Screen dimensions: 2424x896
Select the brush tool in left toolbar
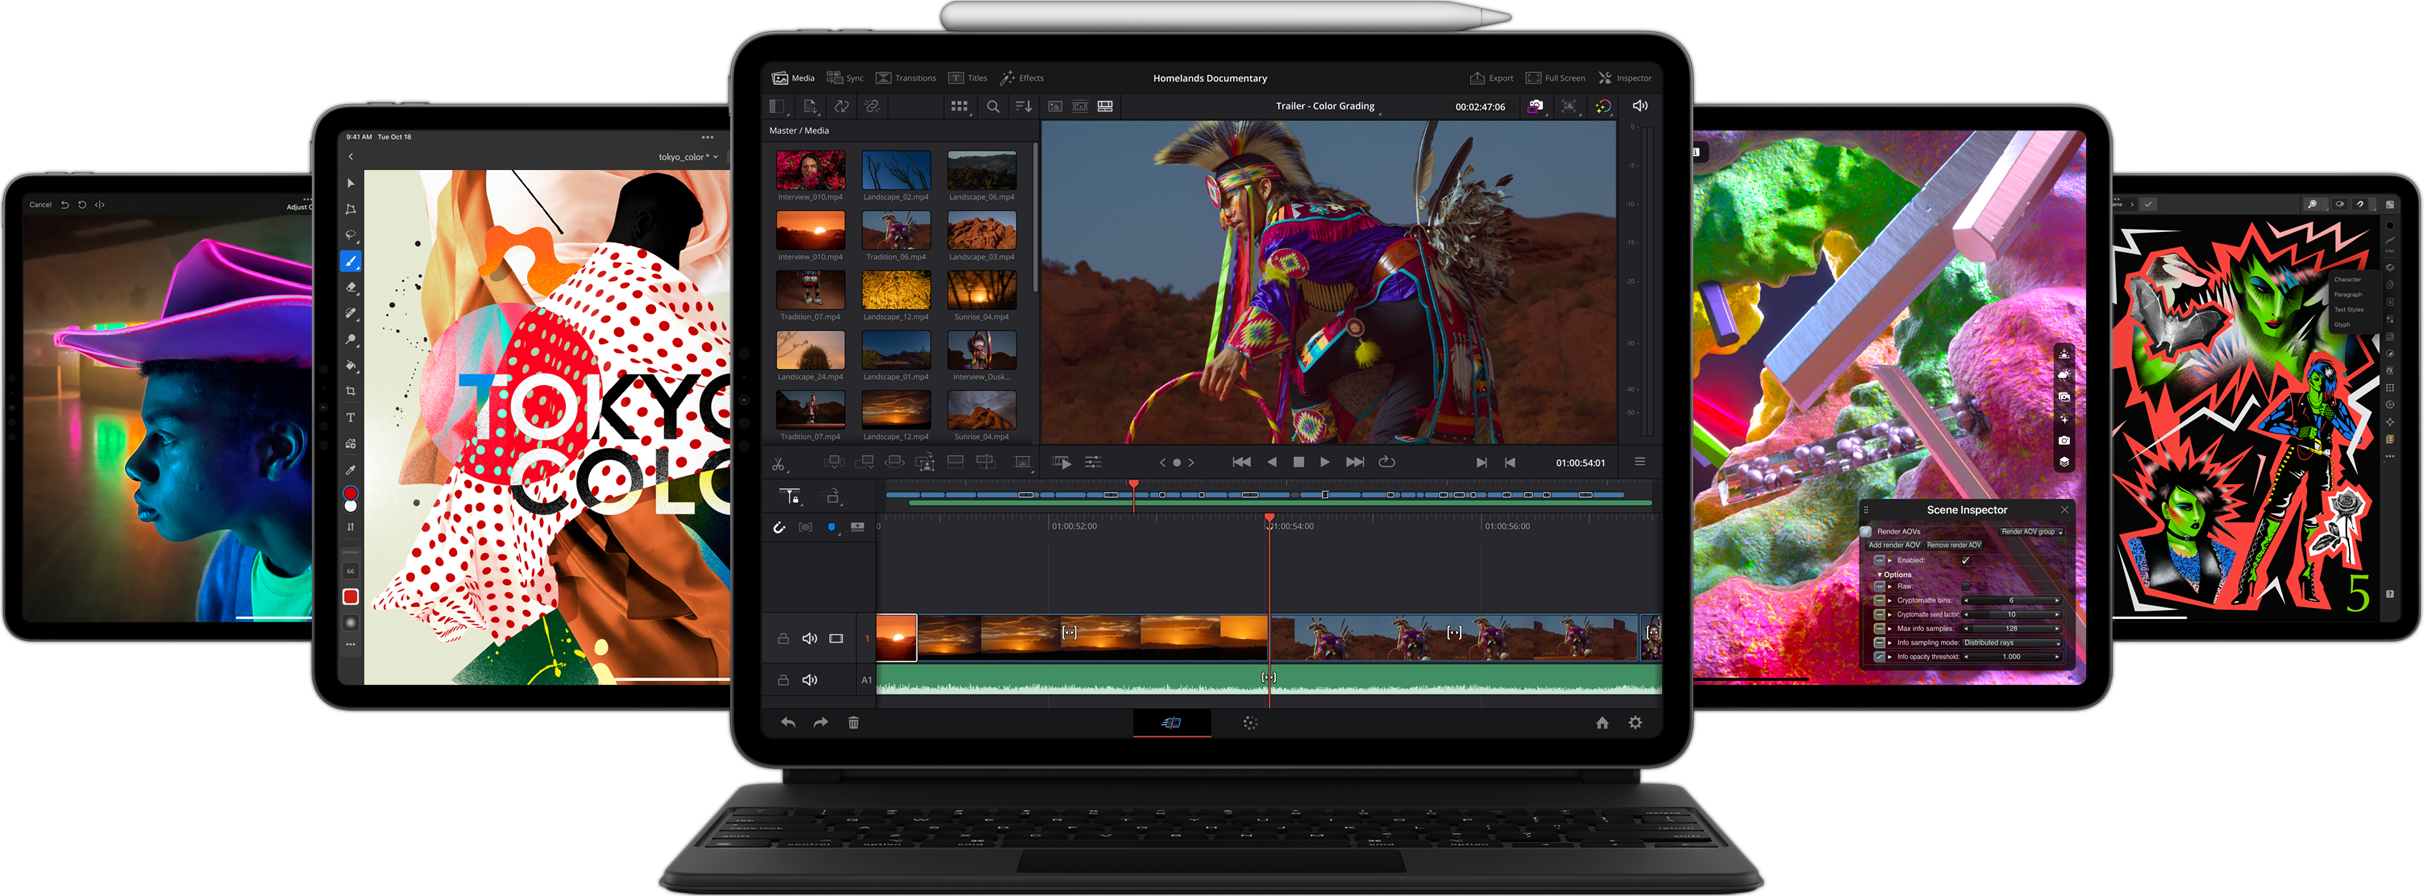click(350, 261)
